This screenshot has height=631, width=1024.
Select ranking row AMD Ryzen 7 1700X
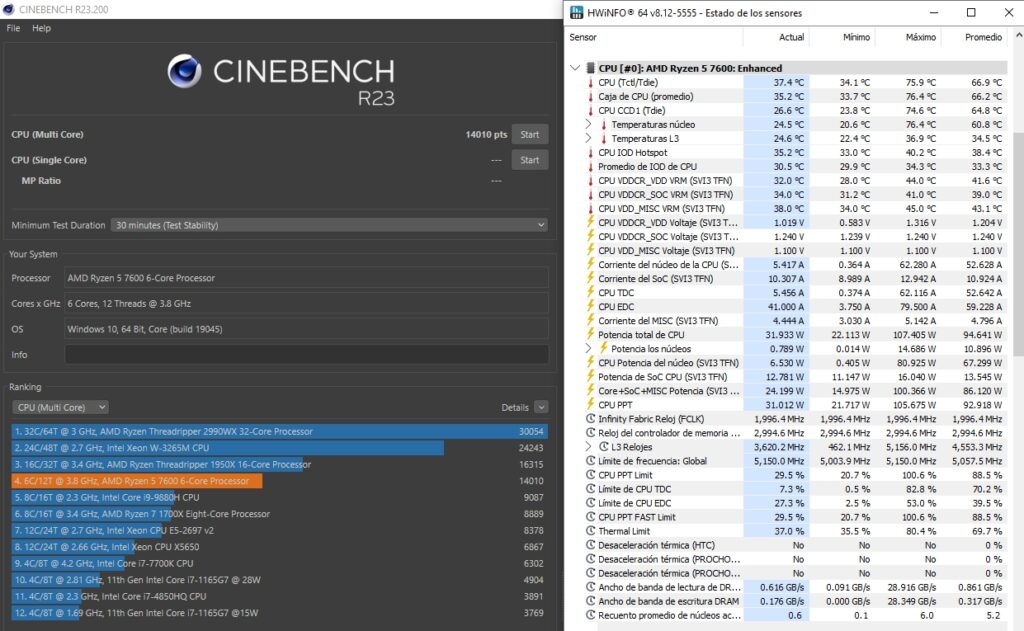tap(280, 514)
